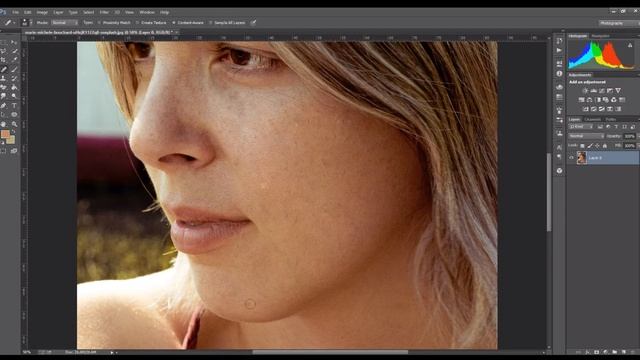Select the Brush tool
Image resolution: width=640 pixels, height=360 pixels.
click(x=14, y=69)
